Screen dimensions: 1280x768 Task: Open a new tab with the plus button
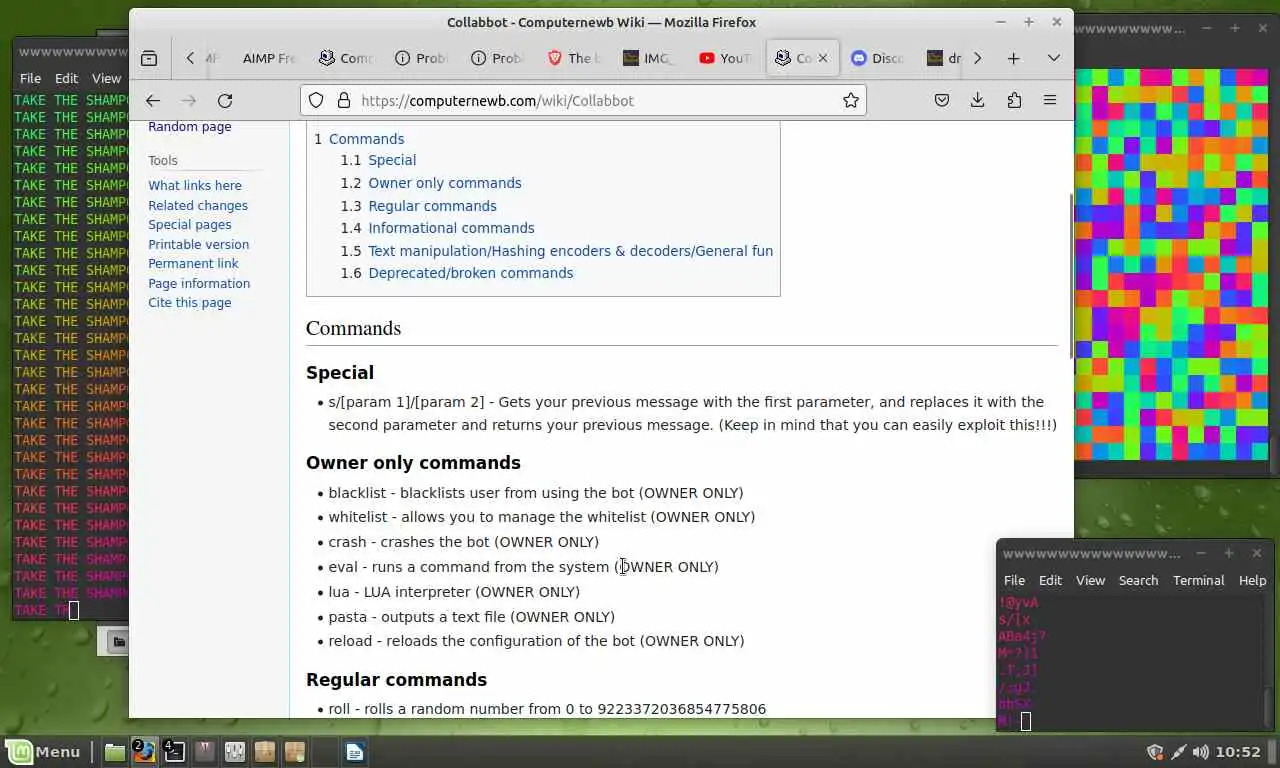click(x=1013, y=58)
